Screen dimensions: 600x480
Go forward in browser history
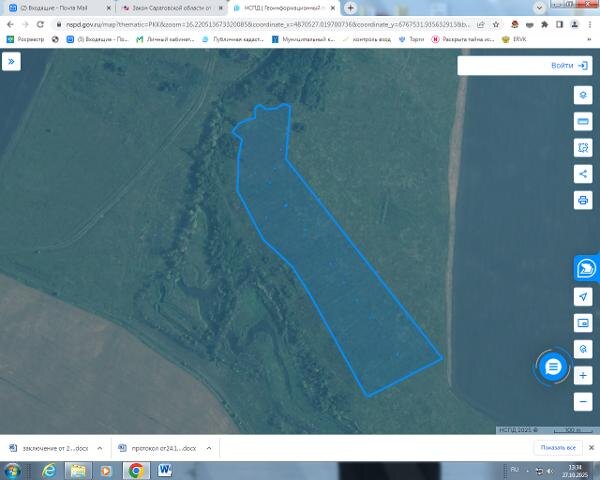(25, 24)
